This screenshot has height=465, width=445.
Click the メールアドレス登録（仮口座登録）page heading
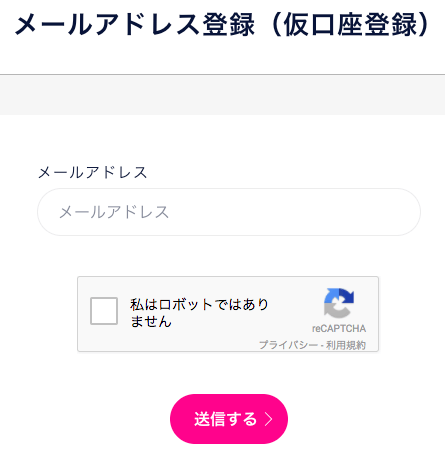223,25
